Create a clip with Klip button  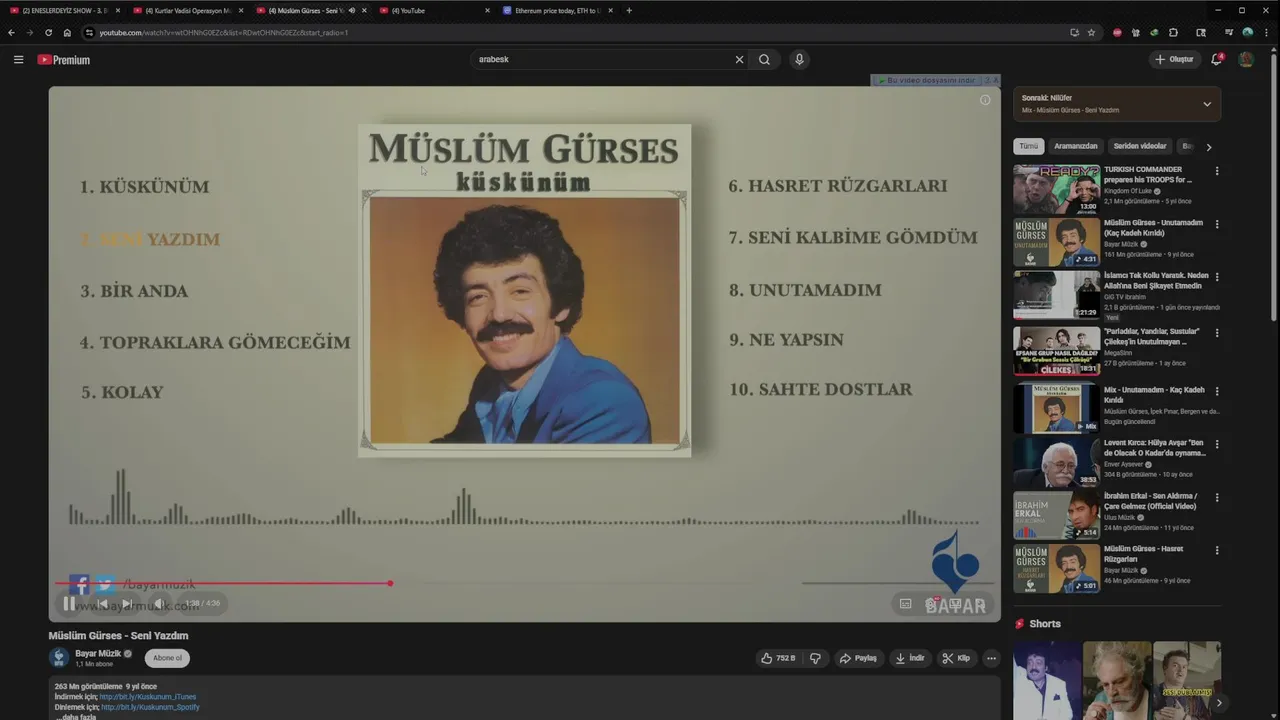(957, 658)
